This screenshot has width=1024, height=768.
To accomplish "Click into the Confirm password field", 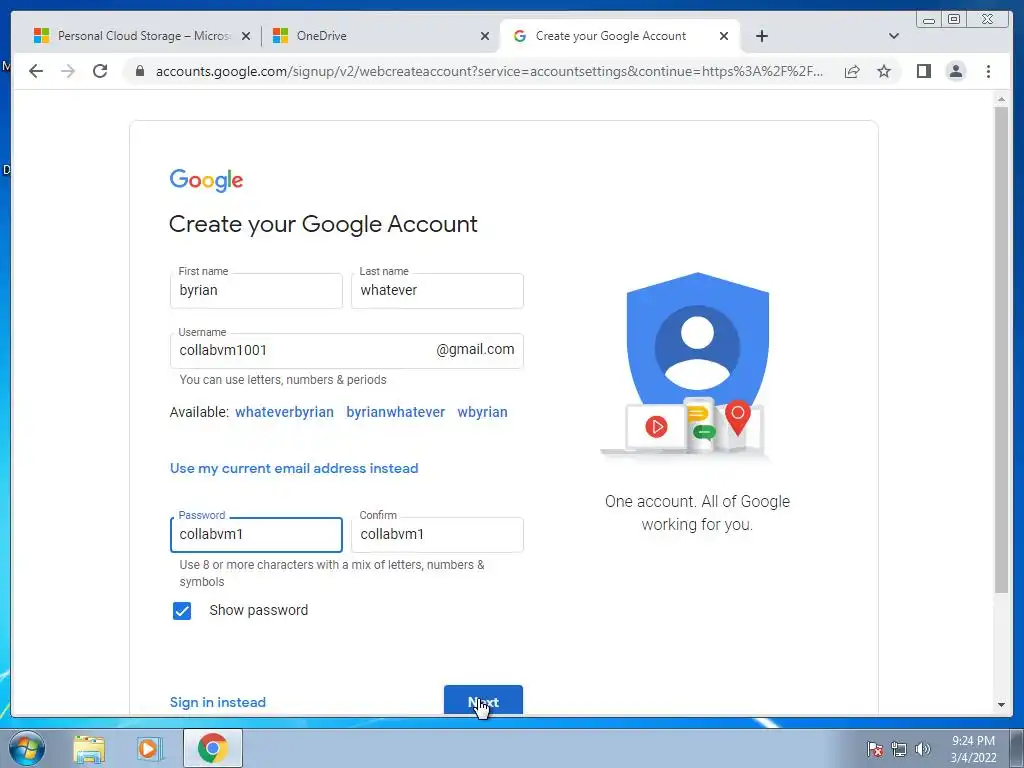I will click(x=437, y=535).
